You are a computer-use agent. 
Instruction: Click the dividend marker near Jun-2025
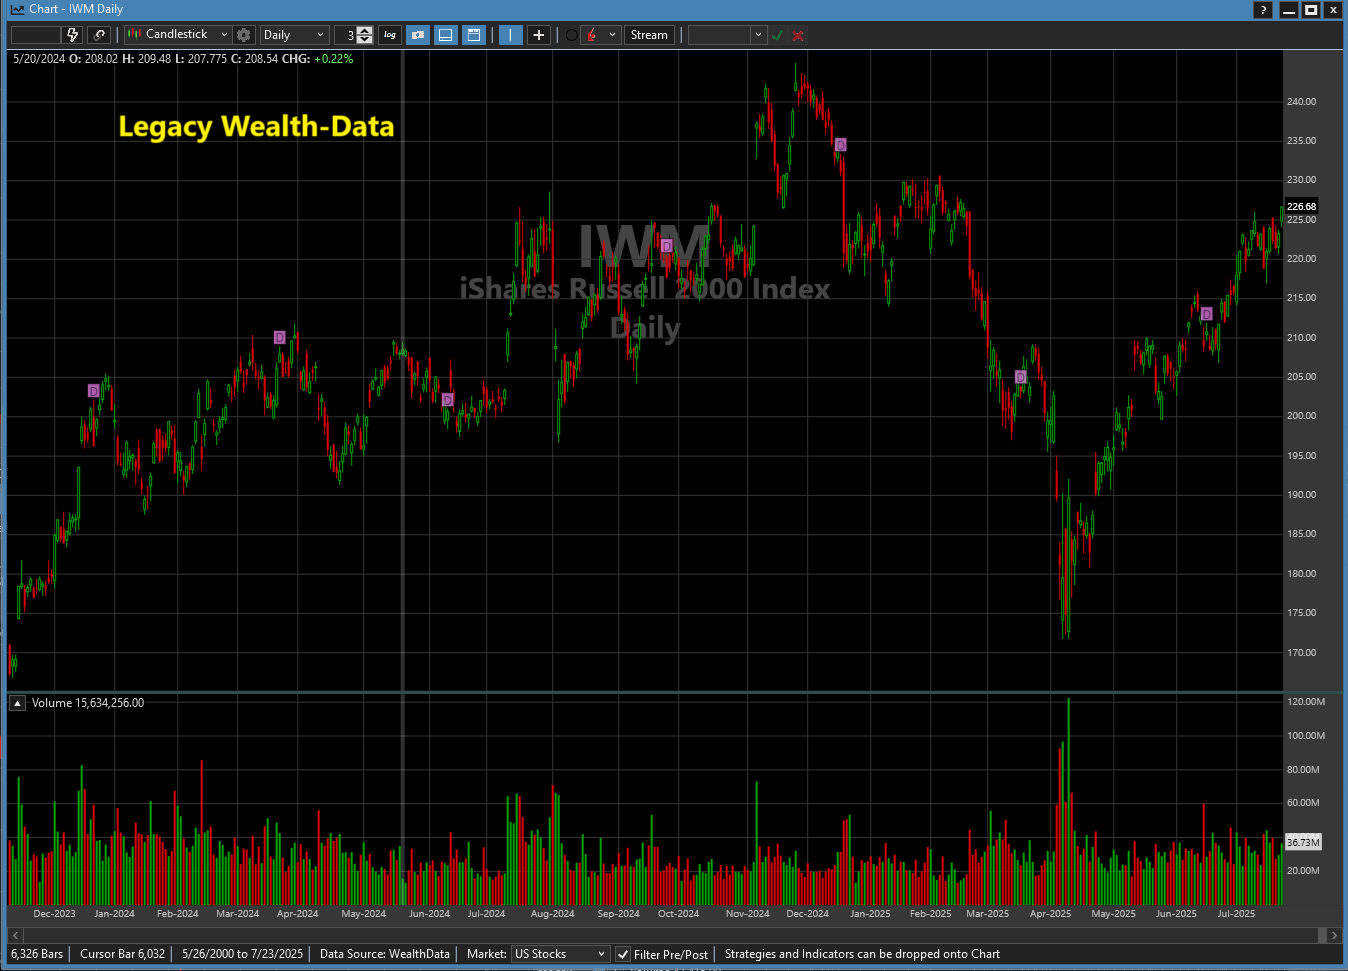1207,314
